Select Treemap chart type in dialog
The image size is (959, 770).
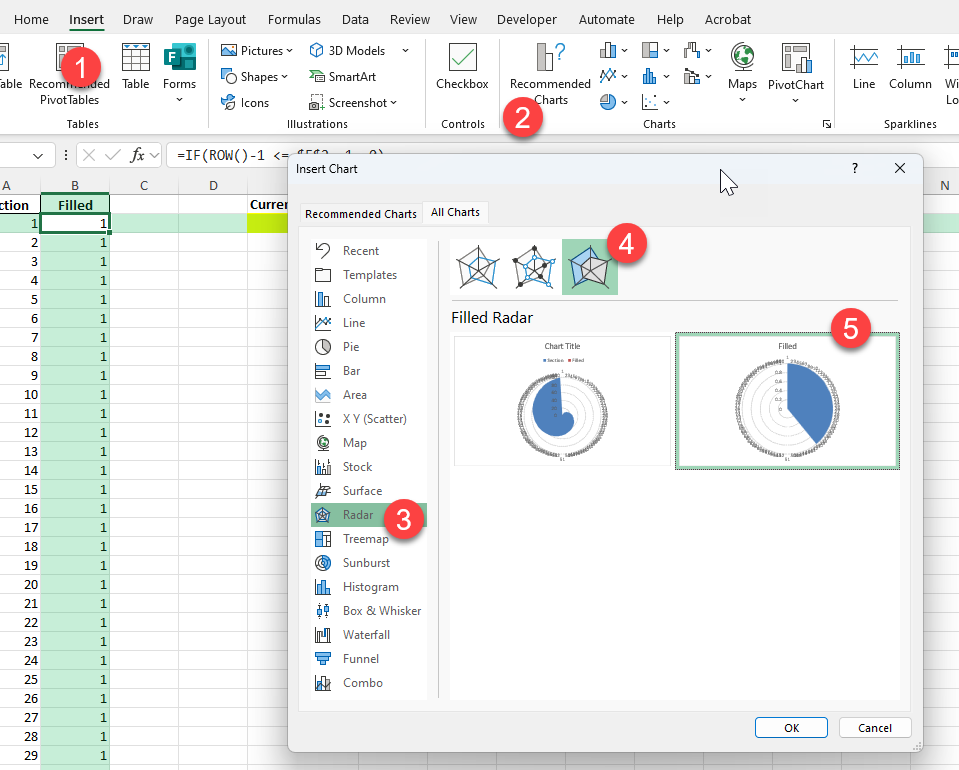coord(368,539)
